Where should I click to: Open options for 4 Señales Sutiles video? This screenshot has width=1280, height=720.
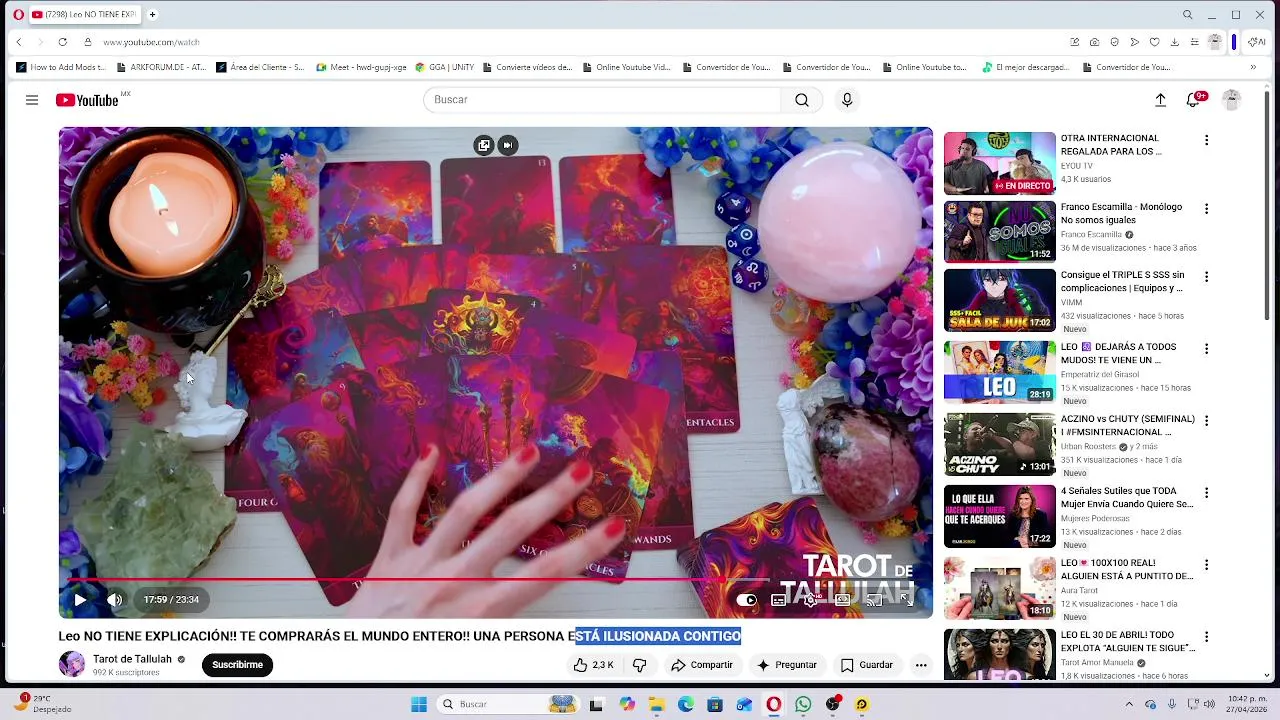pyautogui.click(x=1206, y=493)
